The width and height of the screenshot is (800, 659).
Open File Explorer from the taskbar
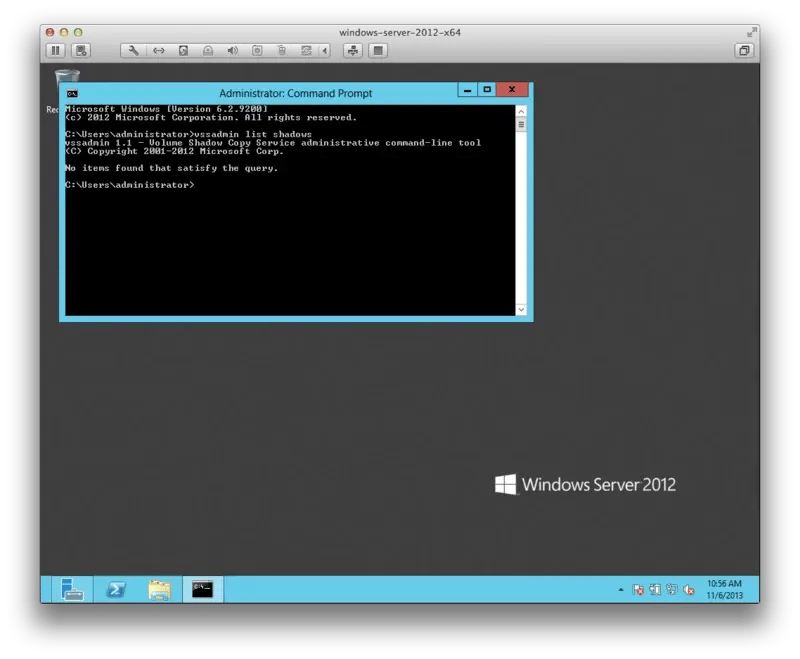pyautogui.click(x=159, y=589)
